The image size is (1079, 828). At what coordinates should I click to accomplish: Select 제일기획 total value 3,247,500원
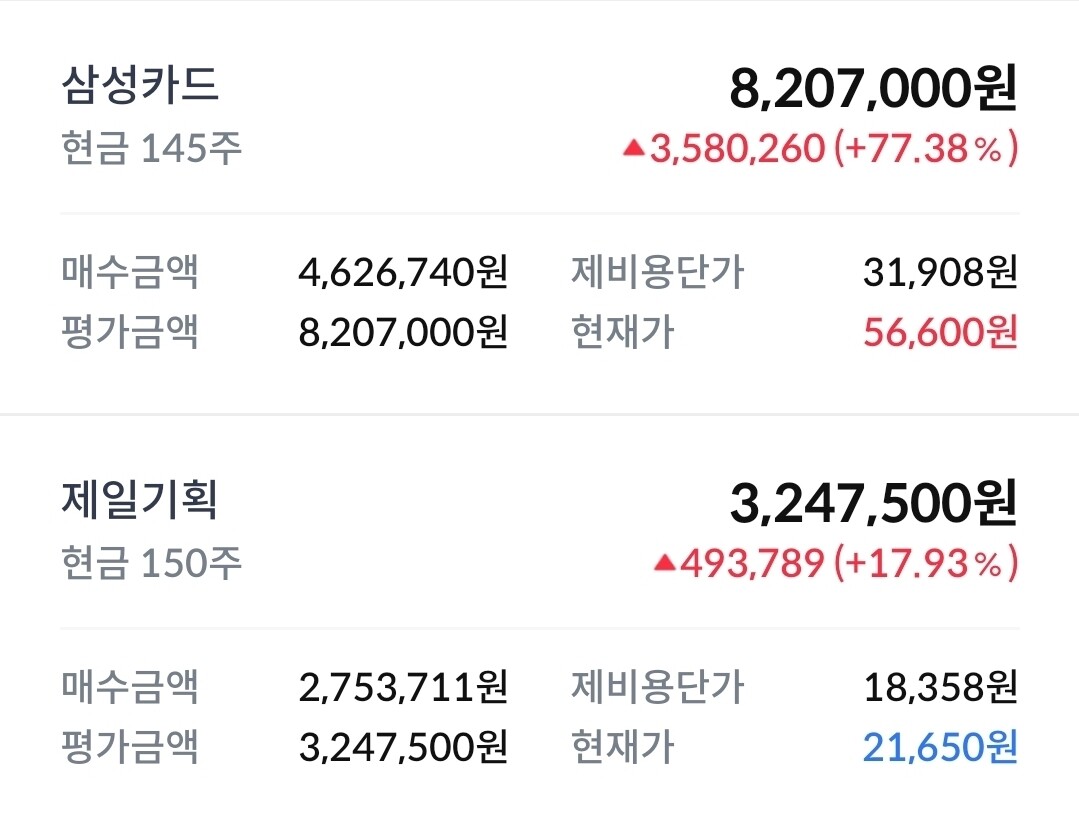(873, 503)
